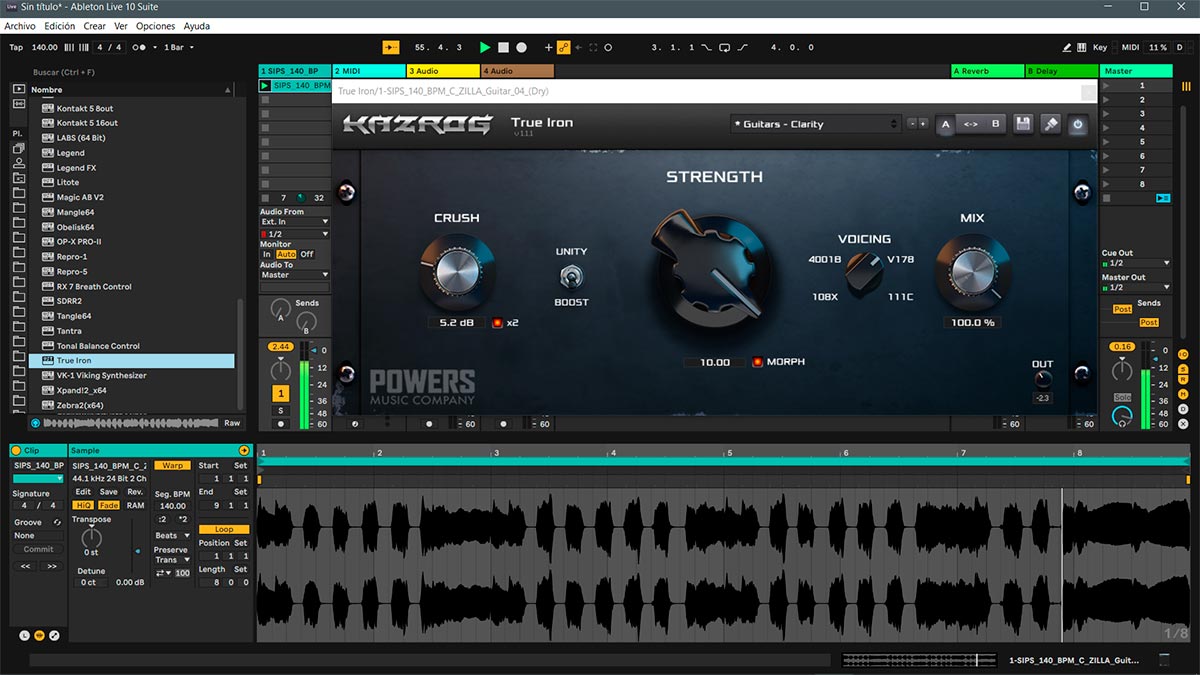Toggle the x2 crush checkbox
Image resolution: width=1200 pixels, height=675 pixels.
click(x=497, y=323)
